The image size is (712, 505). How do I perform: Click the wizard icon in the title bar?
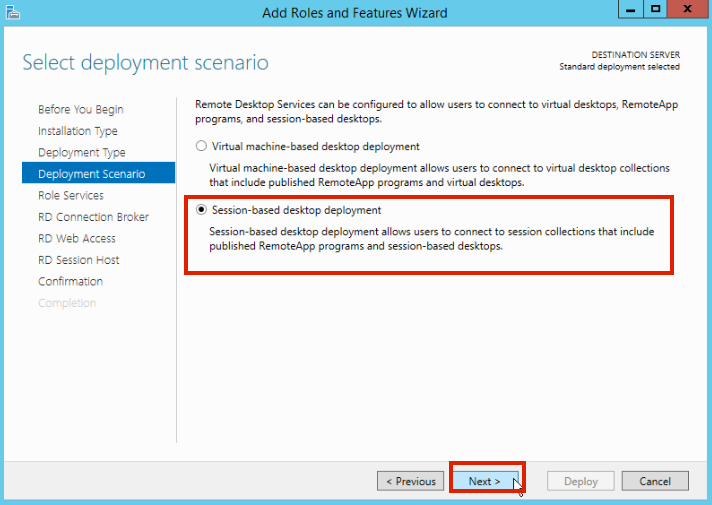pos(14,12)
